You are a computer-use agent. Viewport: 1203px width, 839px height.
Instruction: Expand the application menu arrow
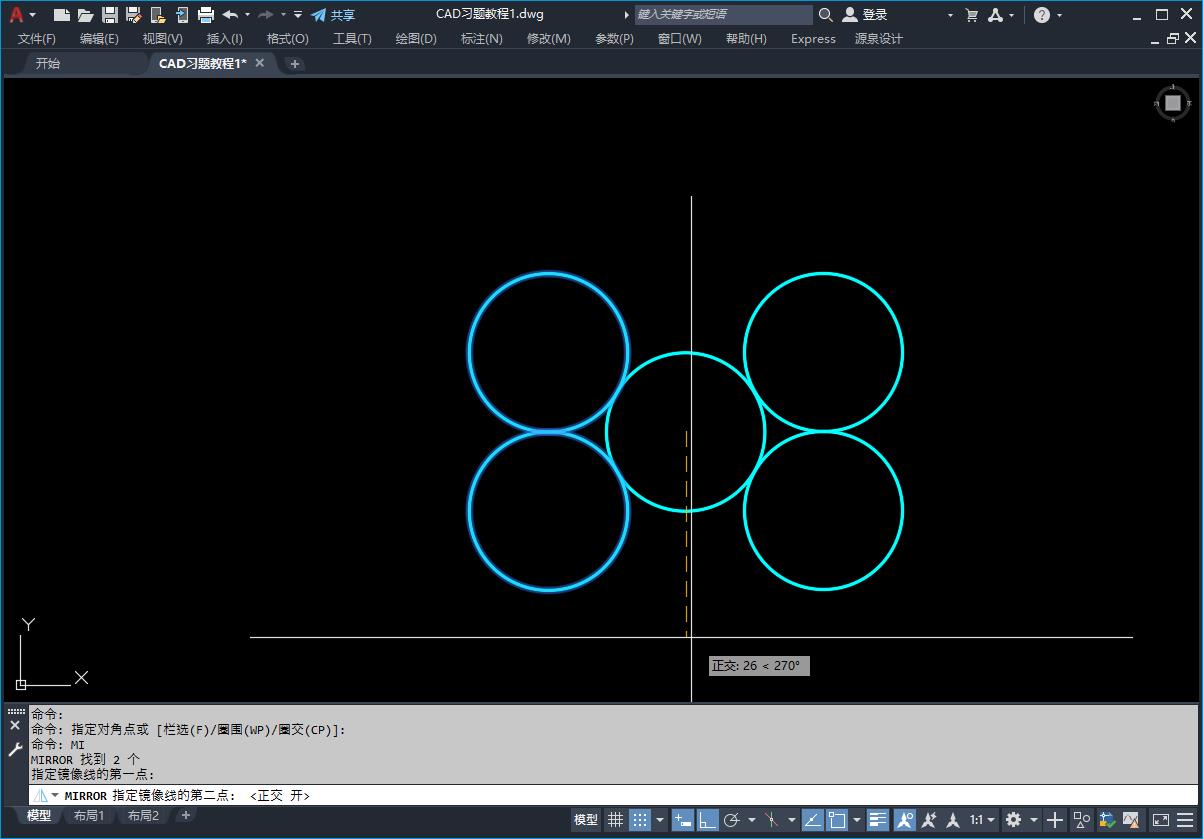(33, 15)
